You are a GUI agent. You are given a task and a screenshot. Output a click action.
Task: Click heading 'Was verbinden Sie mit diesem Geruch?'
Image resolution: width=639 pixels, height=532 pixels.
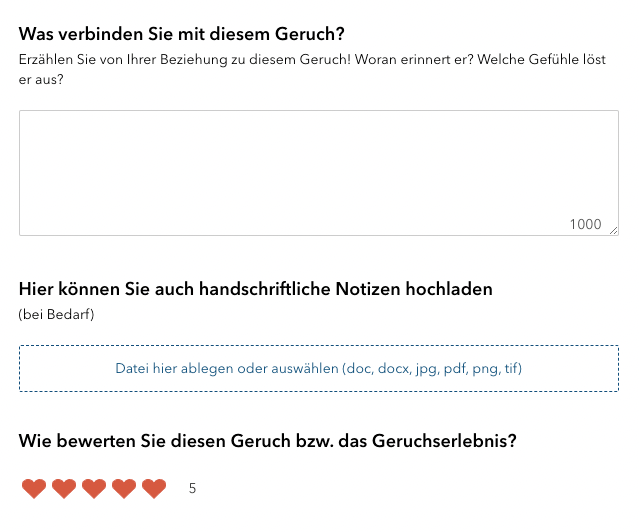tap(188, 35)
